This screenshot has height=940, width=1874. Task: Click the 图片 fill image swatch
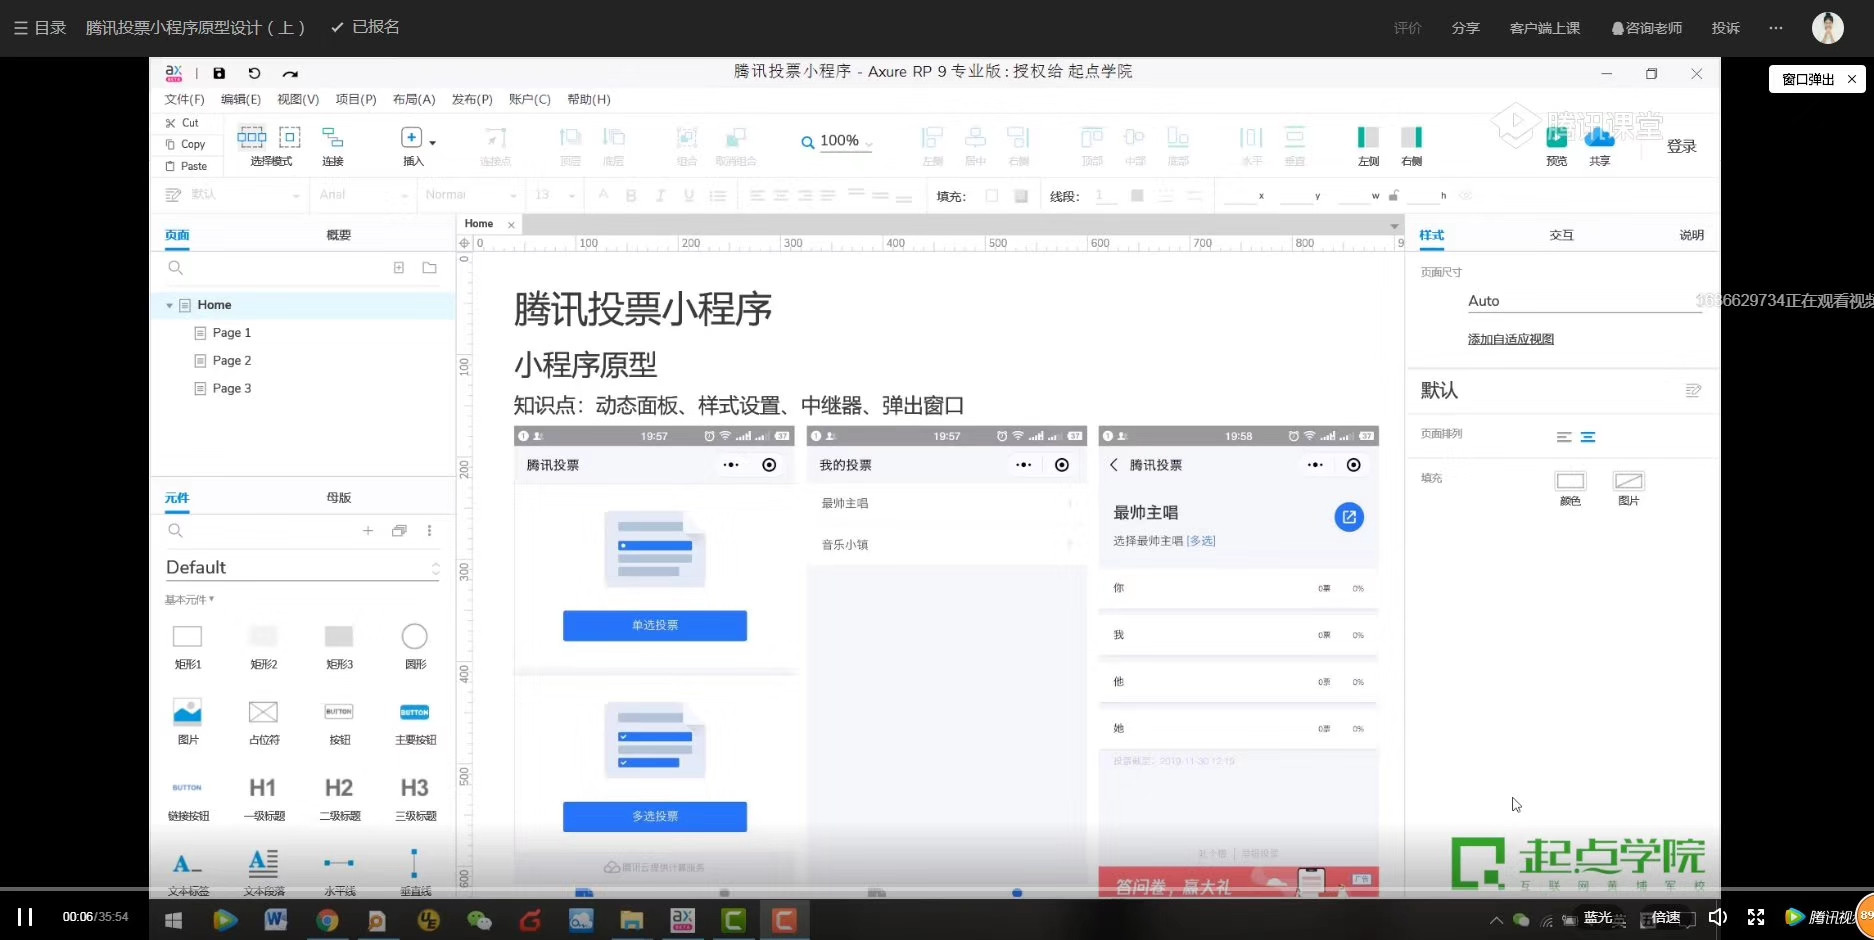[x=1629, y=481]
